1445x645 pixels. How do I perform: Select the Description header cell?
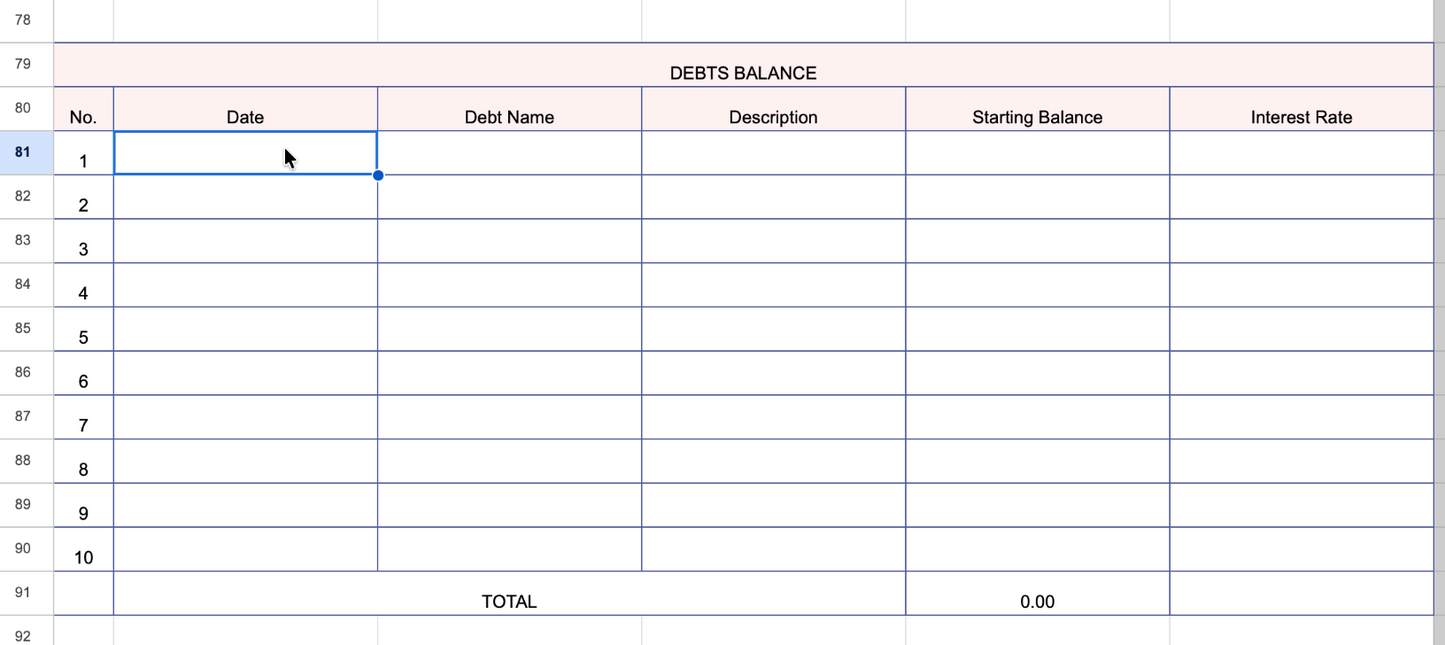(x=773, y=109)
